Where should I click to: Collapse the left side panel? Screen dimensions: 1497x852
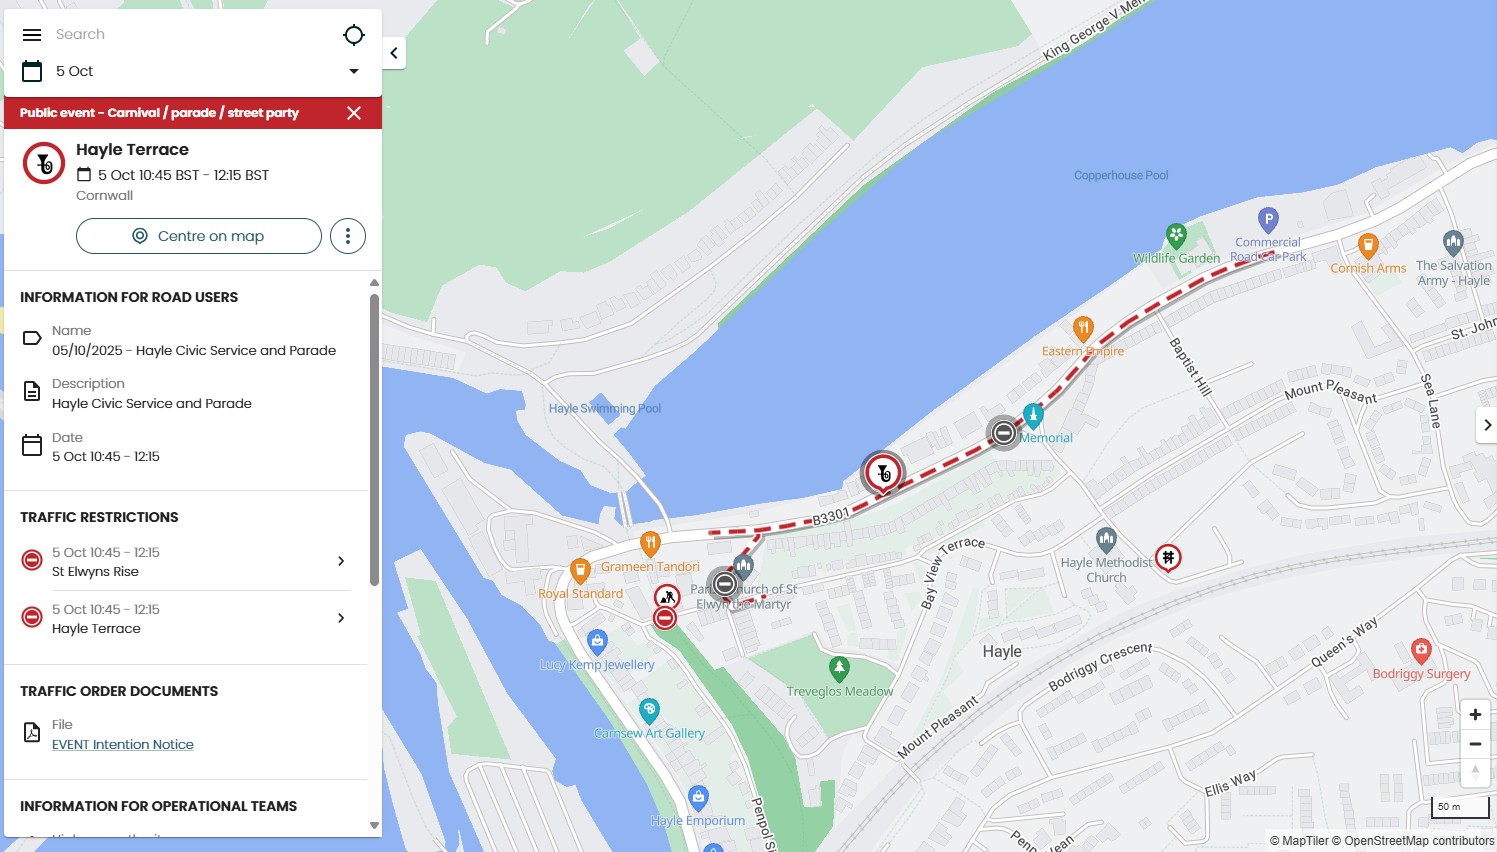pos(394,53)
